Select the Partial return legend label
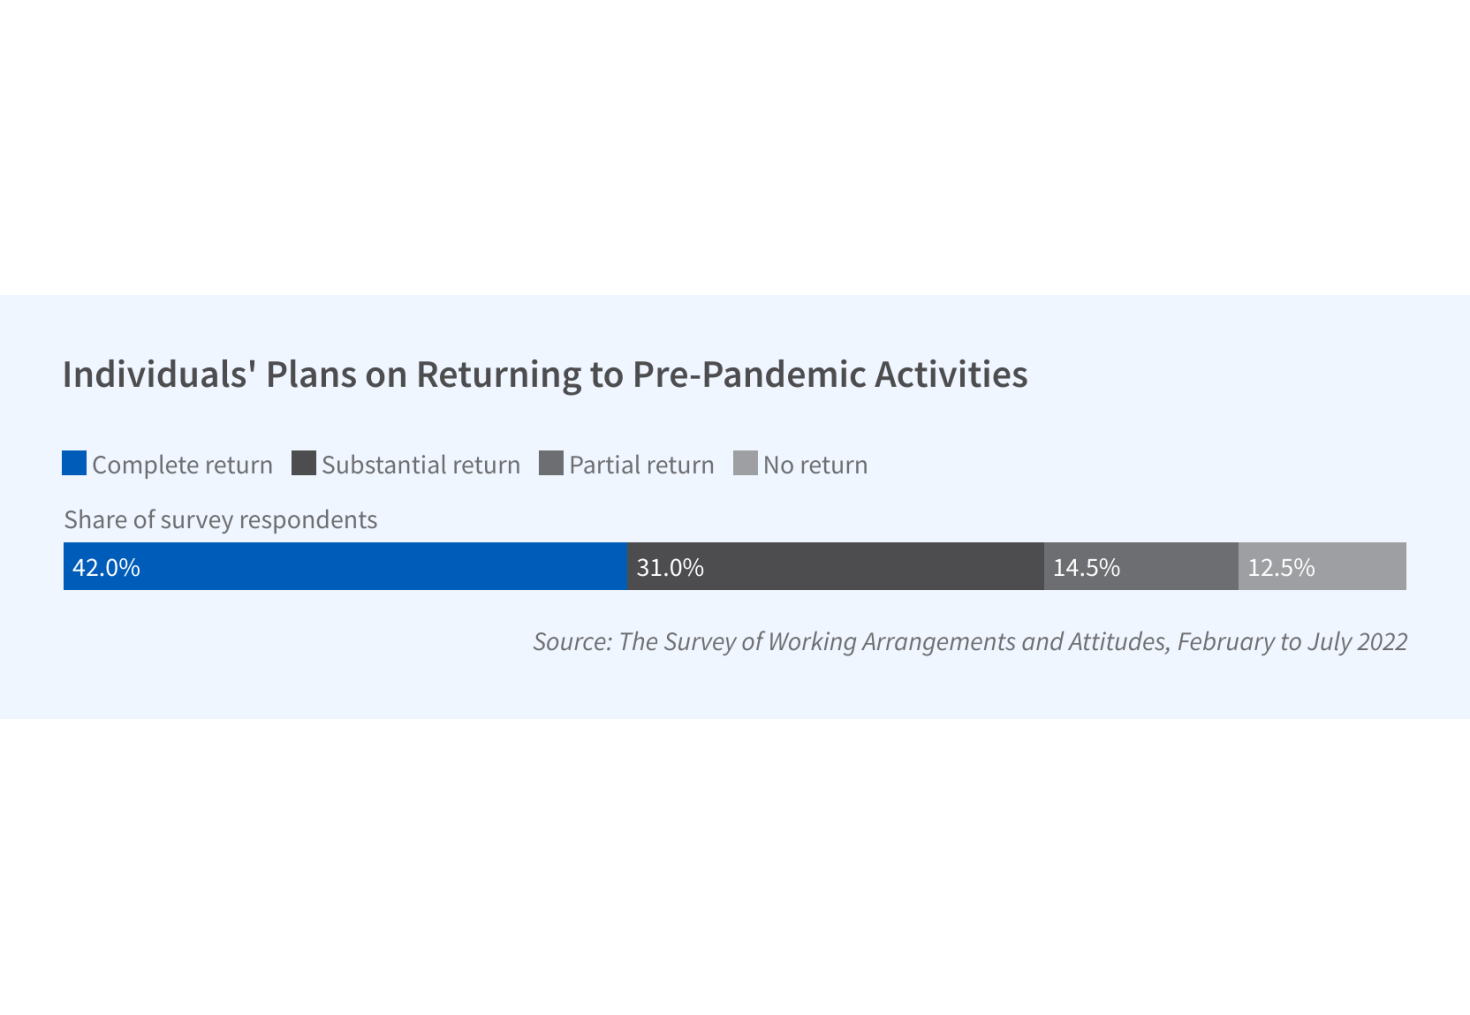 pos(642,465)
